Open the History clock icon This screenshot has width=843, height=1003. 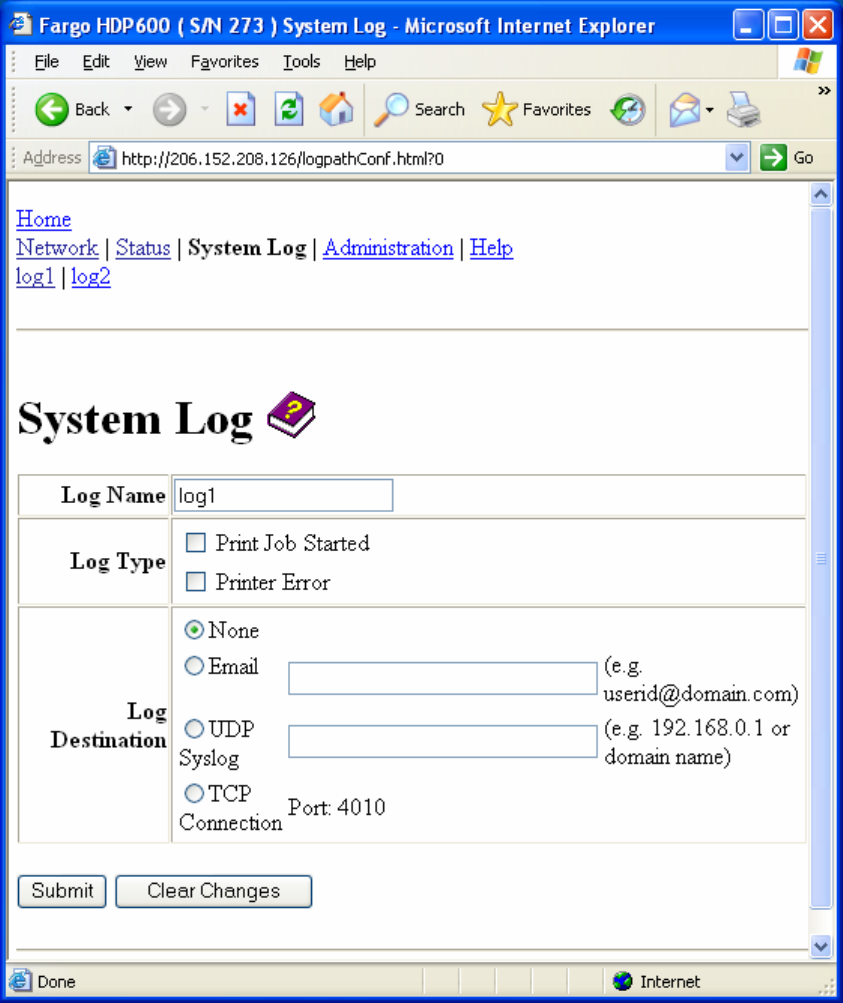coord(627,109)
